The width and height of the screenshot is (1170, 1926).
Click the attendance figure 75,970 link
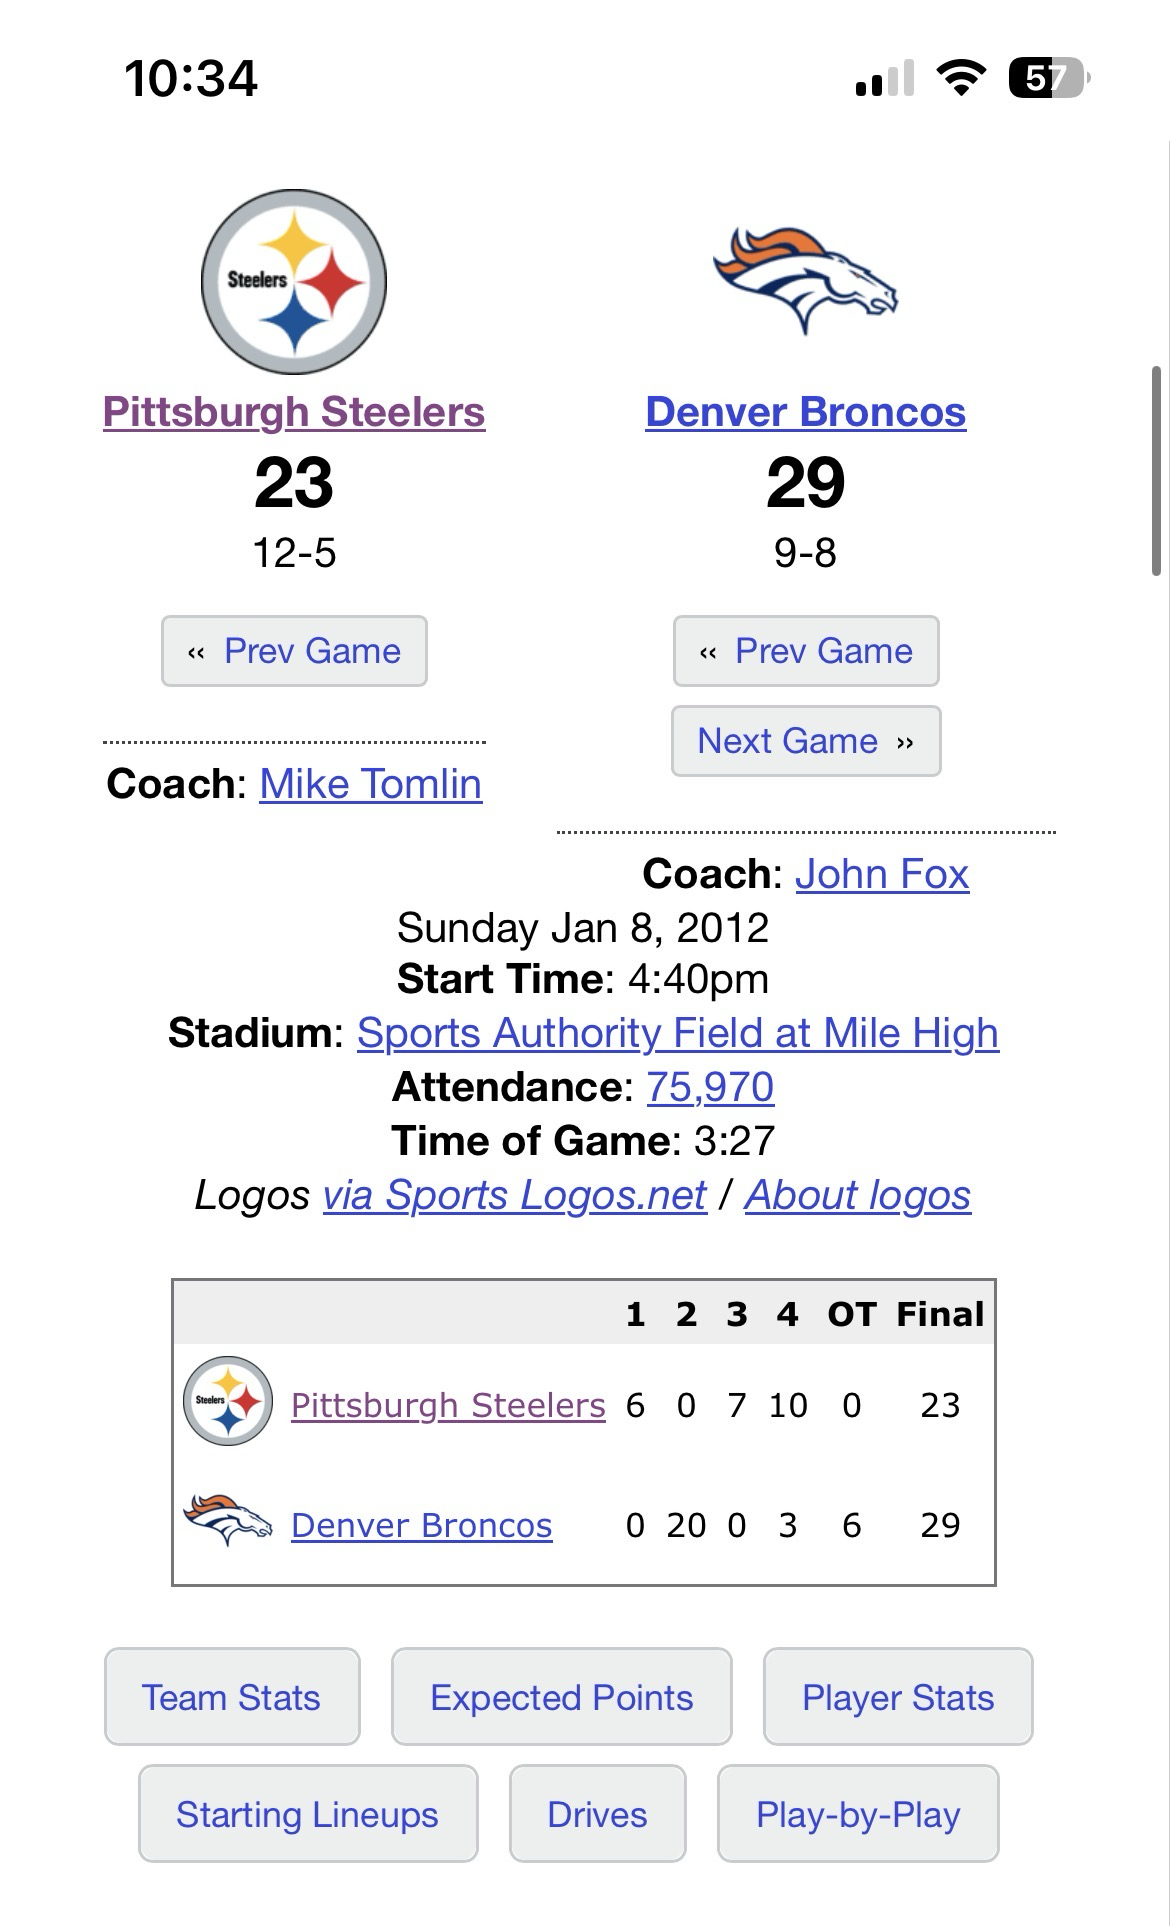pos(710,1087)
